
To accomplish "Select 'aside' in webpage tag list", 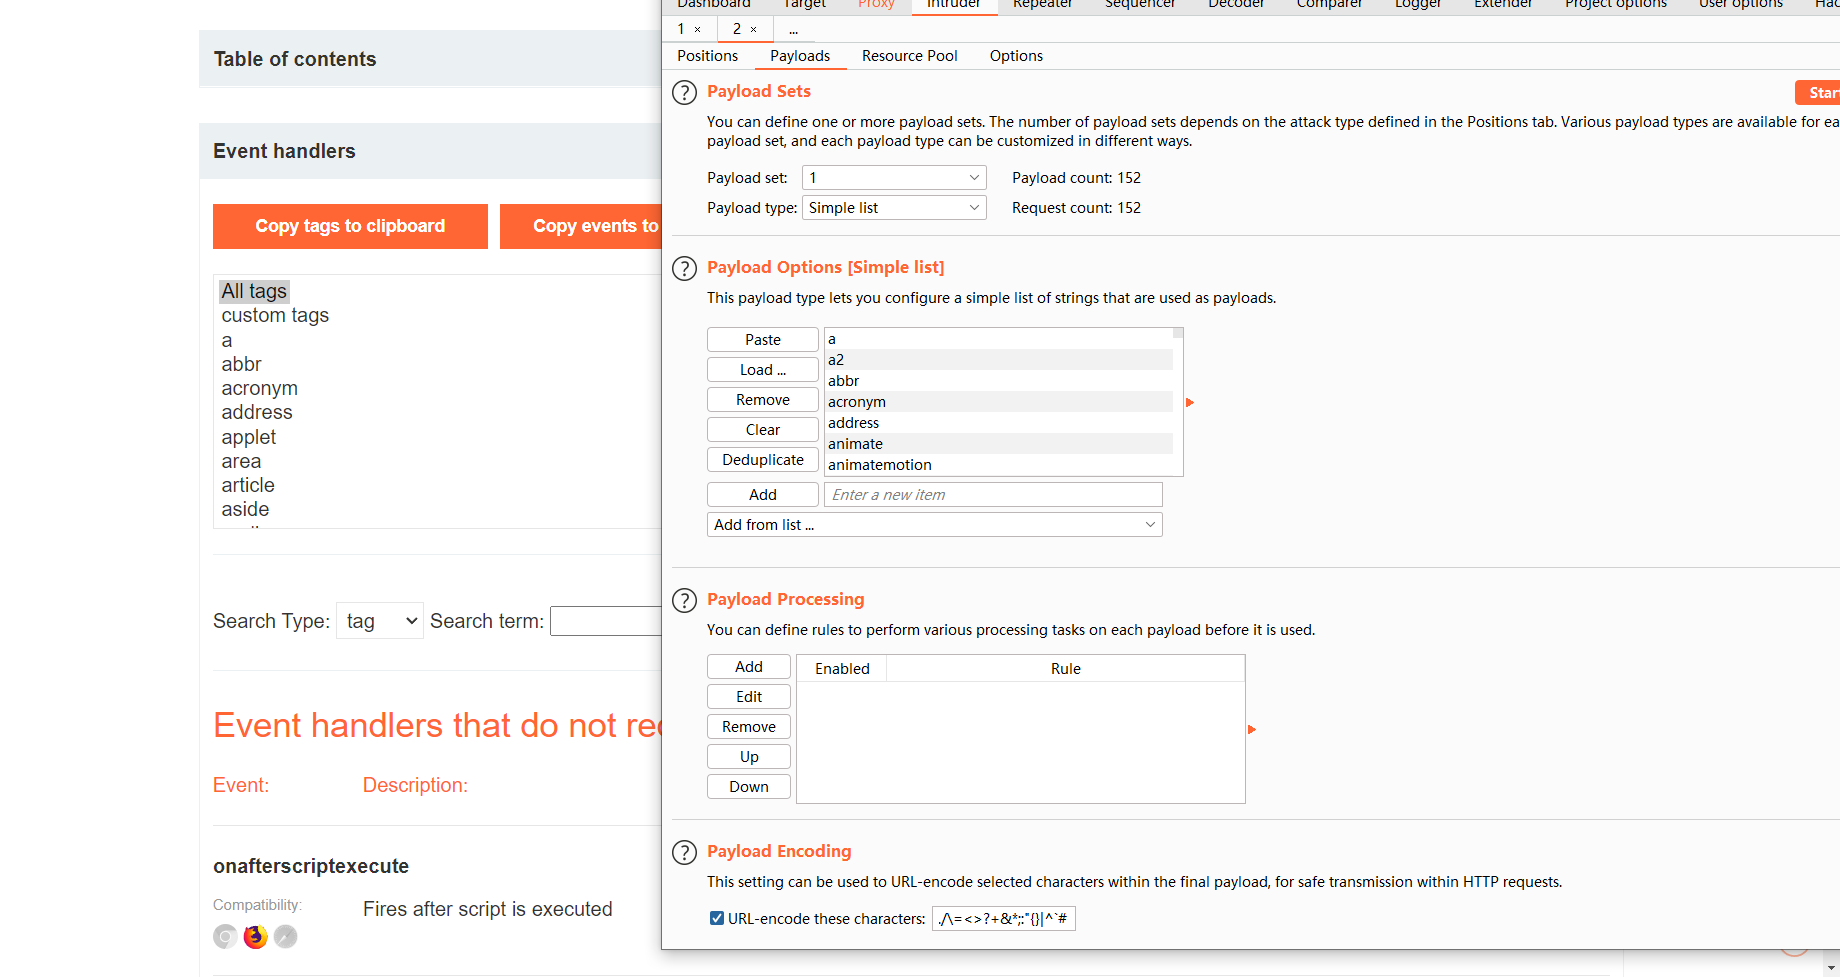I will pos(245,509).
